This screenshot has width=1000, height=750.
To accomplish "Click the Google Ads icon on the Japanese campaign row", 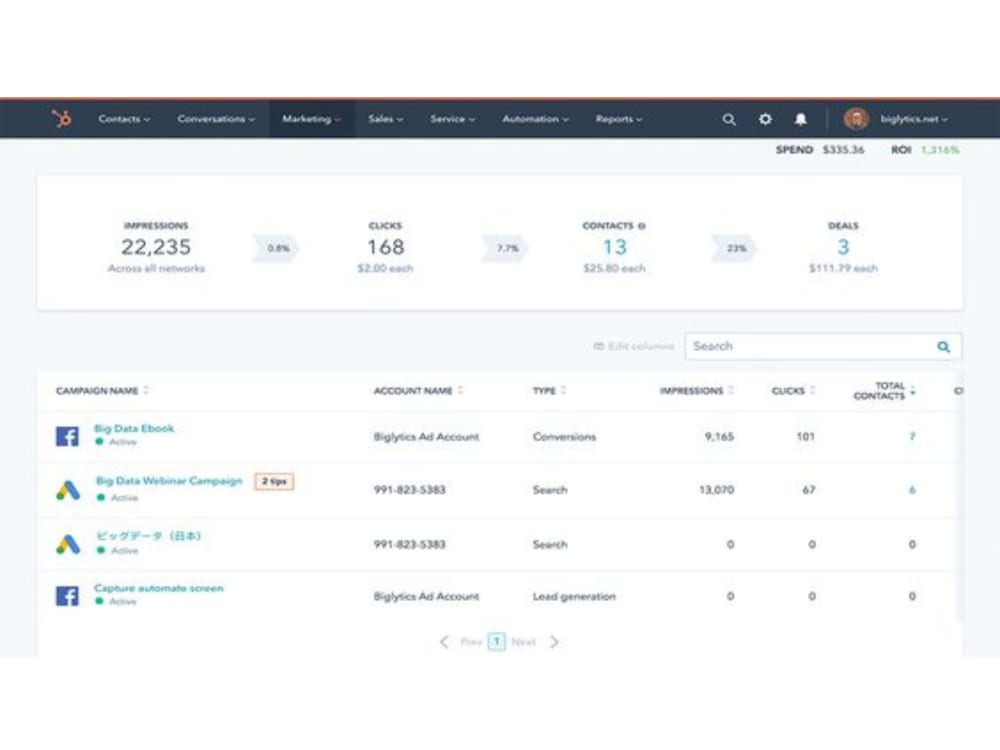I will click(66, 542).
